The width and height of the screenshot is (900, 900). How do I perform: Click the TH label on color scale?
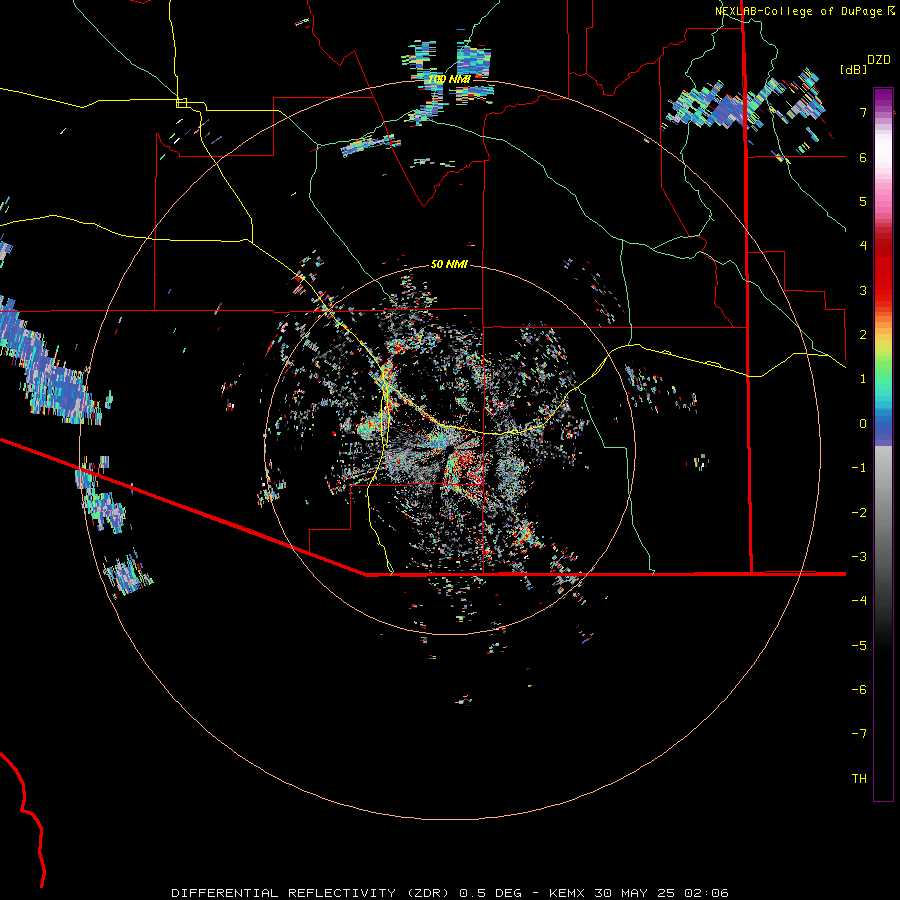click(859, 779)
